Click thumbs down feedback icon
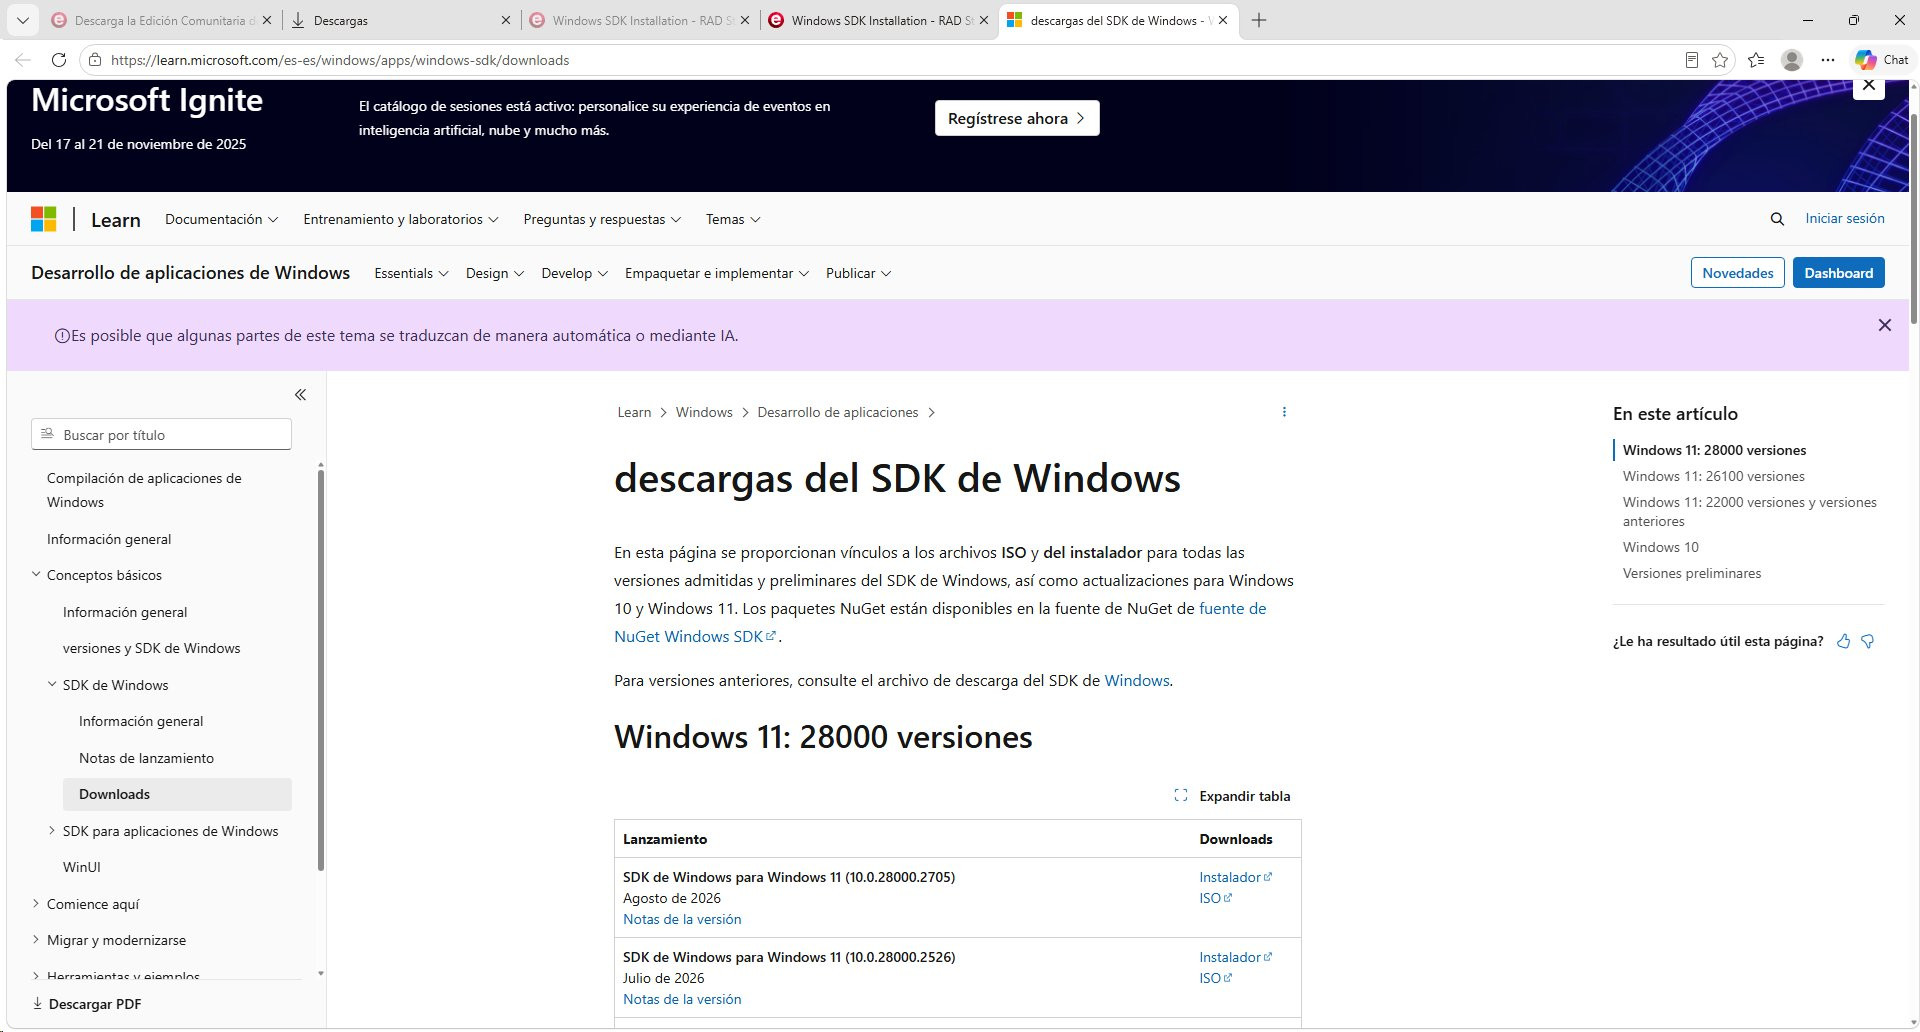Viewport: 1920px width, 1032px height. [1867, 641]
